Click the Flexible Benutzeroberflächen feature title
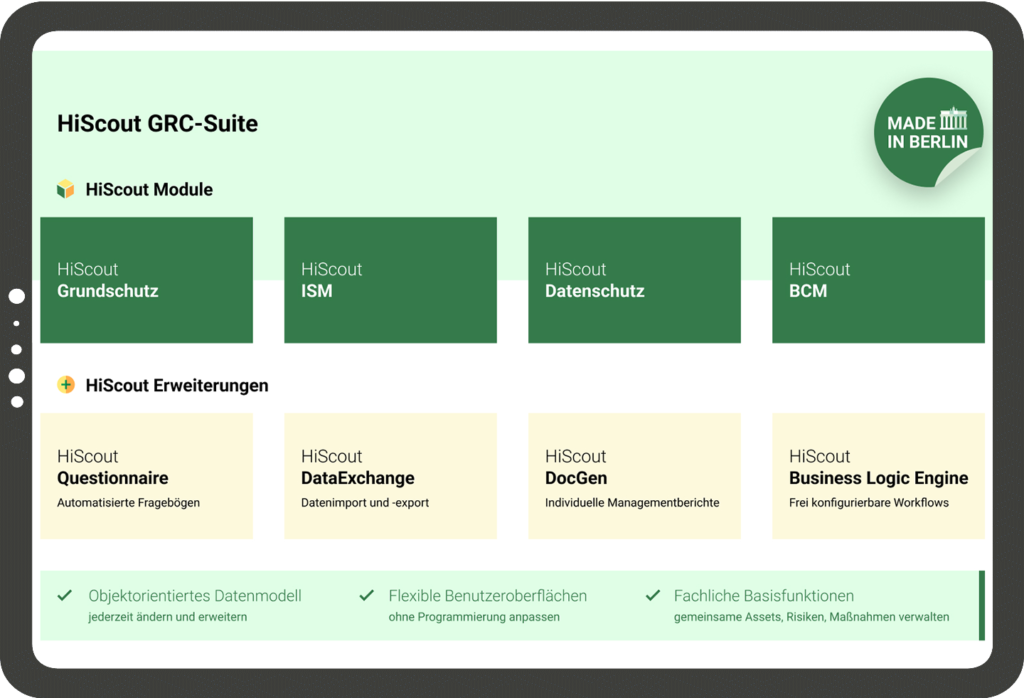Screen dimensions: 1024x698 [488, 596]
